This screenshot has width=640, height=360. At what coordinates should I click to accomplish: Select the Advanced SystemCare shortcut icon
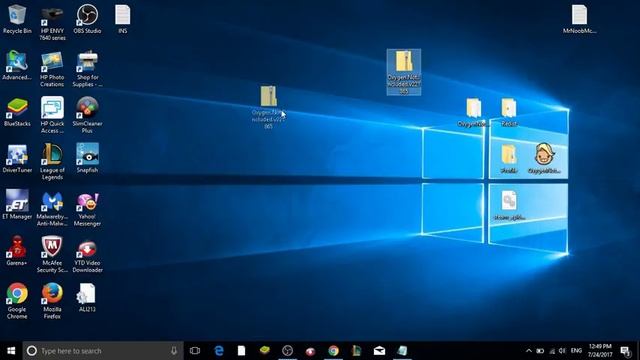click(17, 65)
